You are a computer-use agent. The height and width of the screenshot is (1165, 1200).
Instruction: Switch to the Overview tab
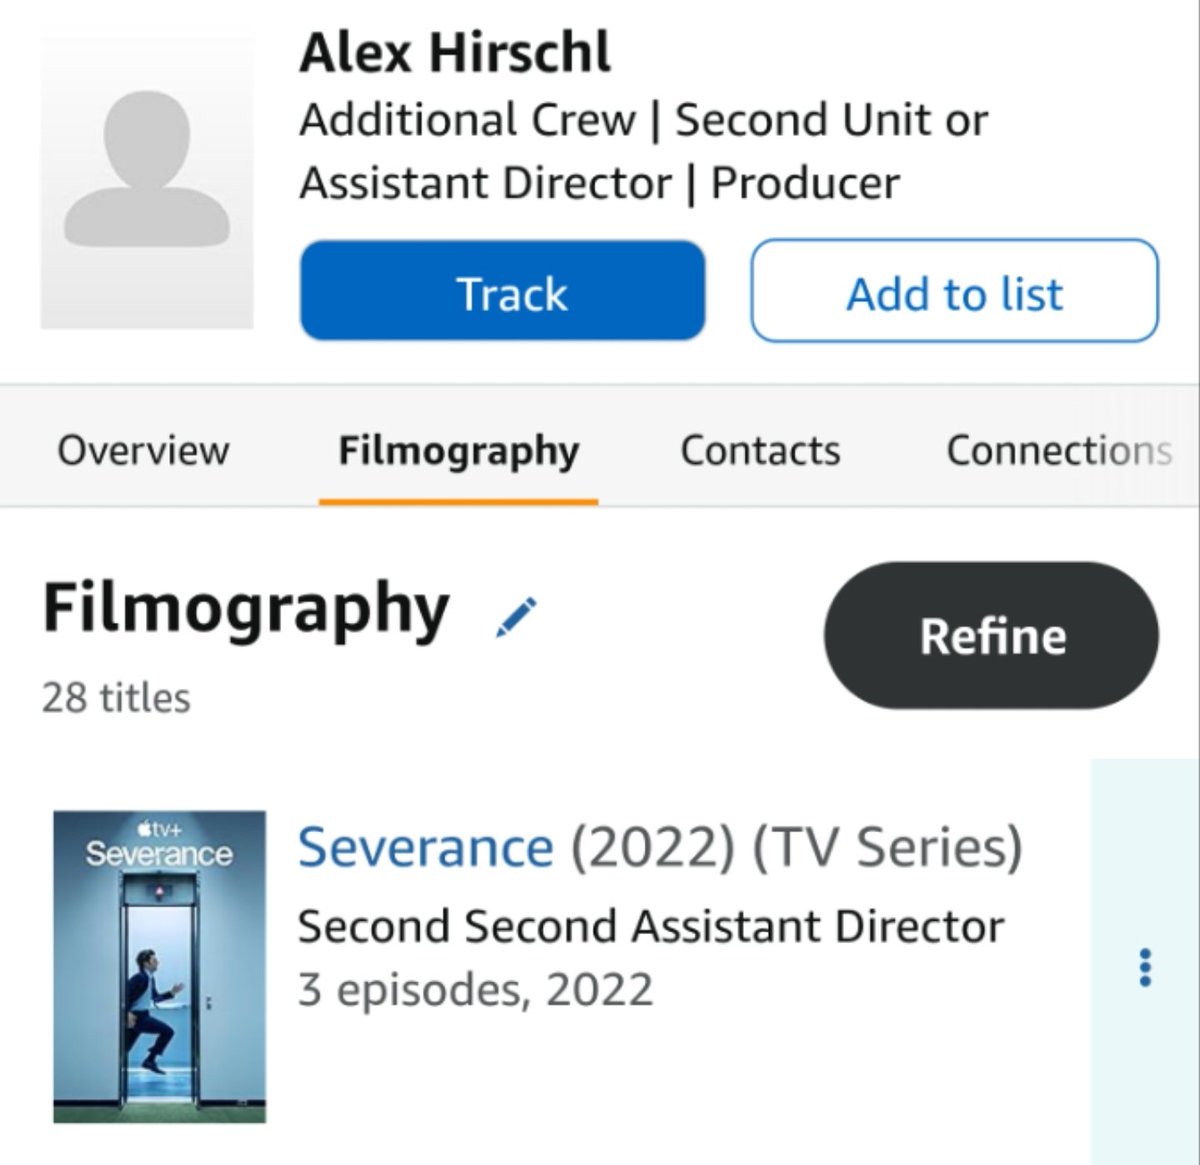coord(143,450)
